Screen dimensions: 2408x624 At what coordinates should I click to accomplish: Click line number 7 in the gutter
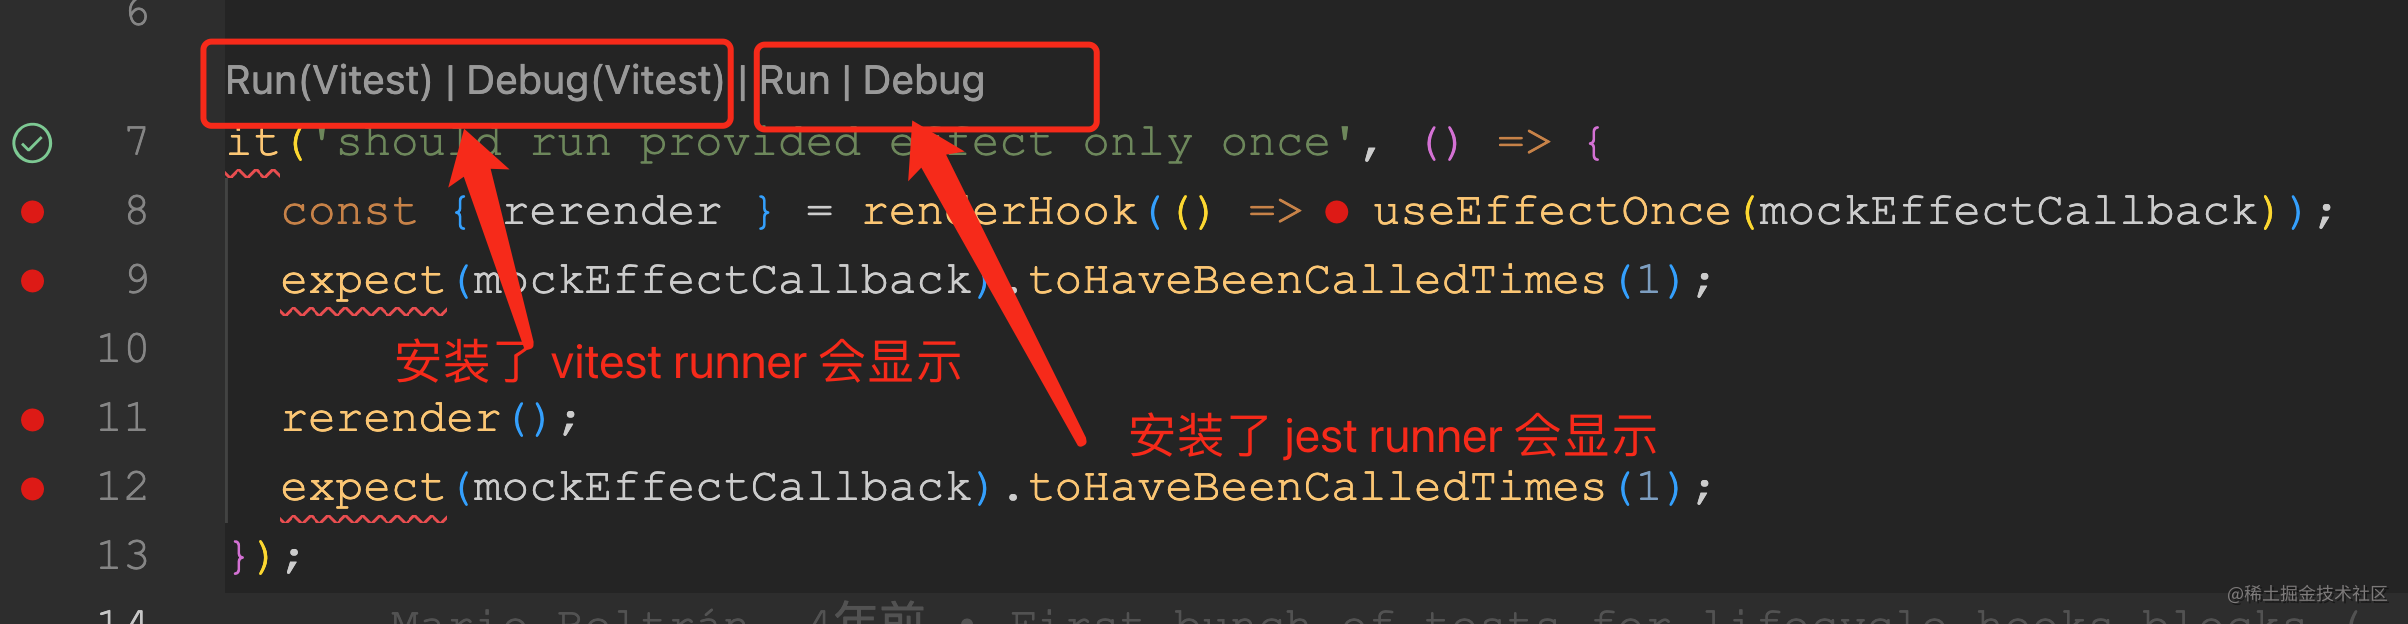click(x=136, y=142)
